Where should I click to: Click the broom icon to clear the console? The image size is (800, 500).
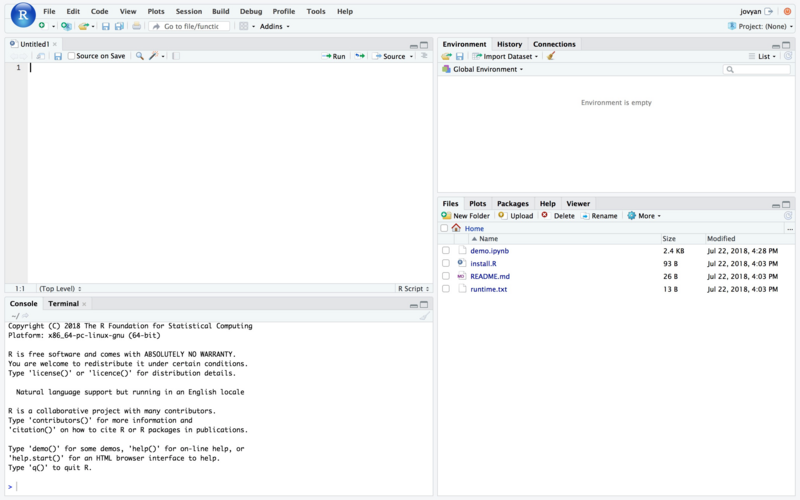coord(424,316)
